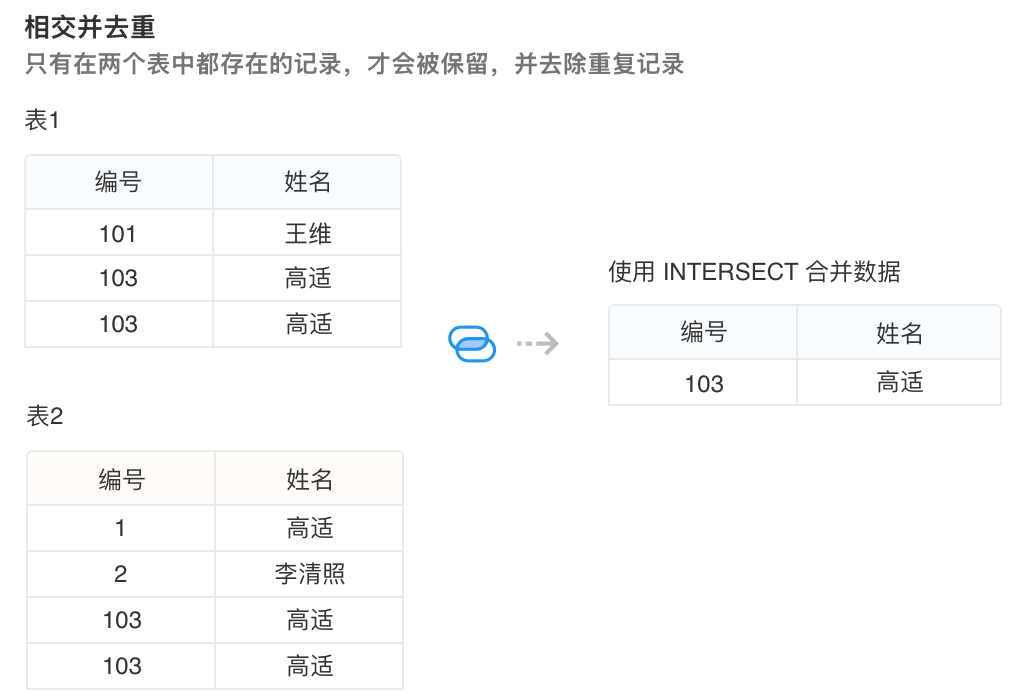Click the gray description text under the heading
This screenshot has width=1026, height=694.
coord(354,65)
